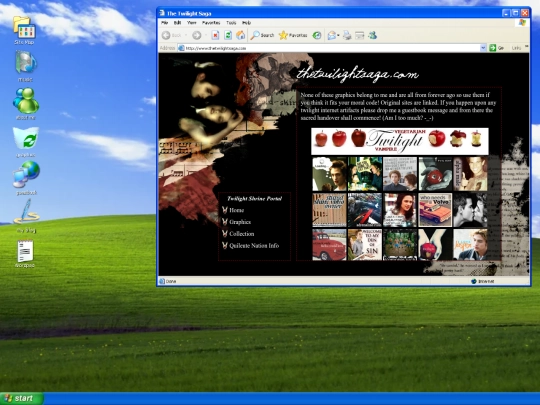540x405 pixels.
Task: Click the Messenger icon in toolbar
Action: (372, 35)
